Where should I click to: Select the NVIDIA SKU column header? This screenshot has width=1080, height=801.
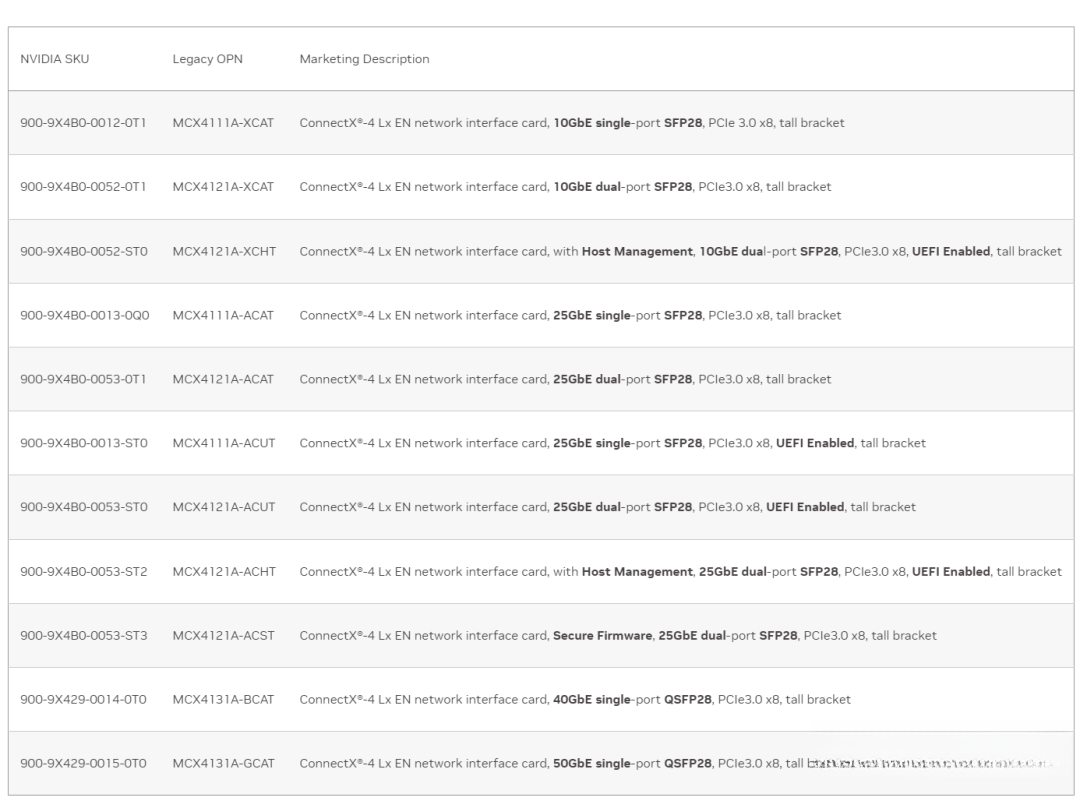click(x=54, y=59)
